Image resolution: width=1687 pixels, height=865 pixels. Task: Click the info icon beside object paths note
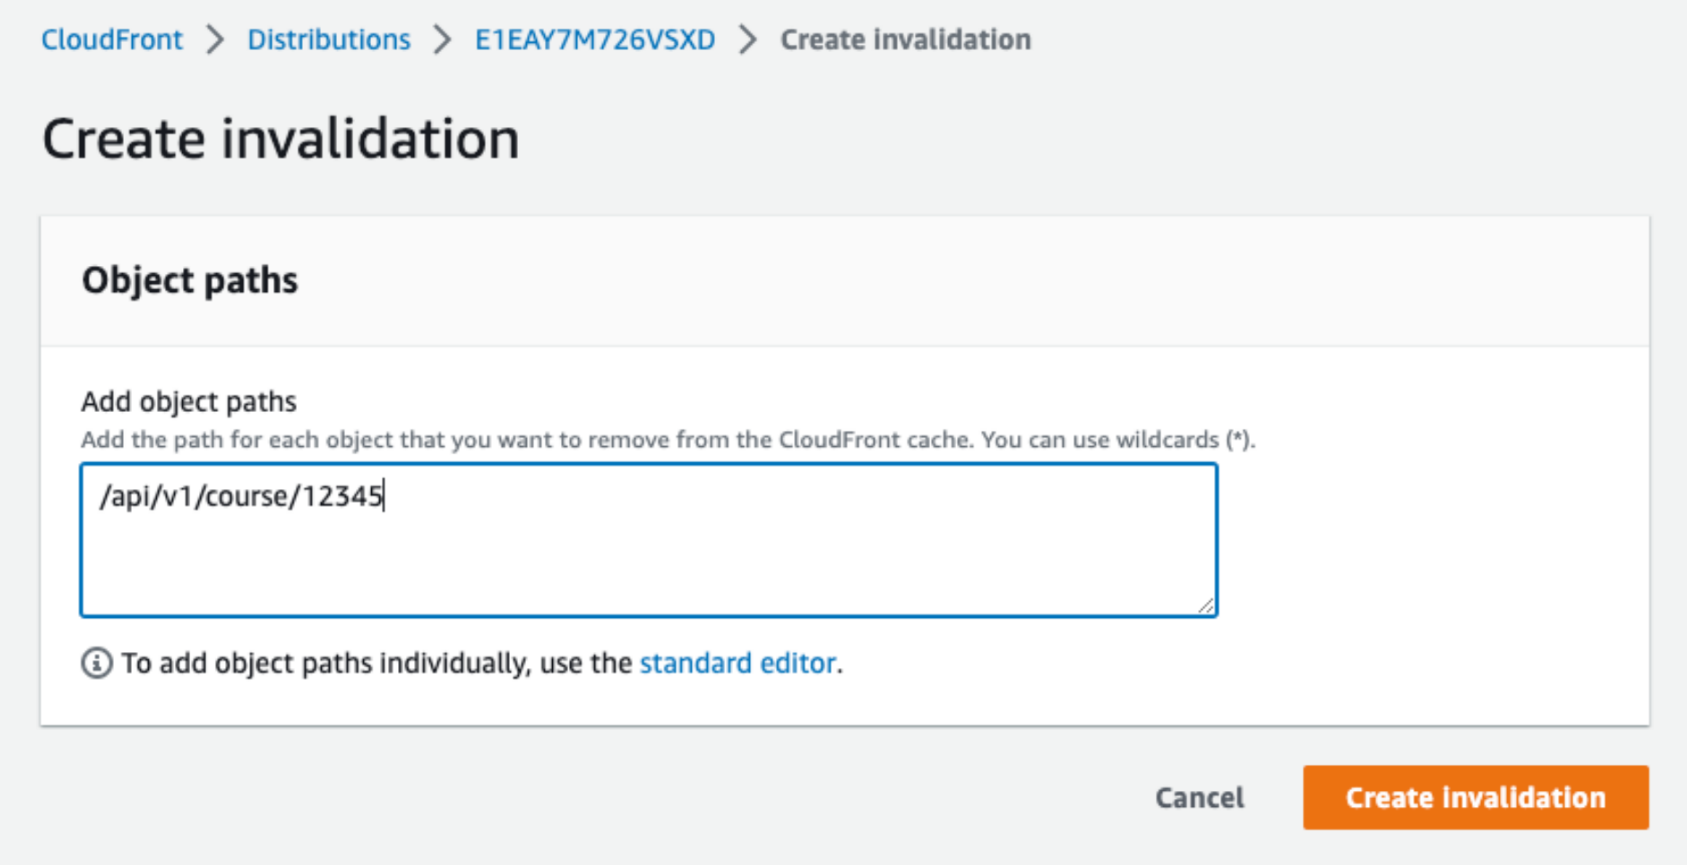click(x=95, y=663)
